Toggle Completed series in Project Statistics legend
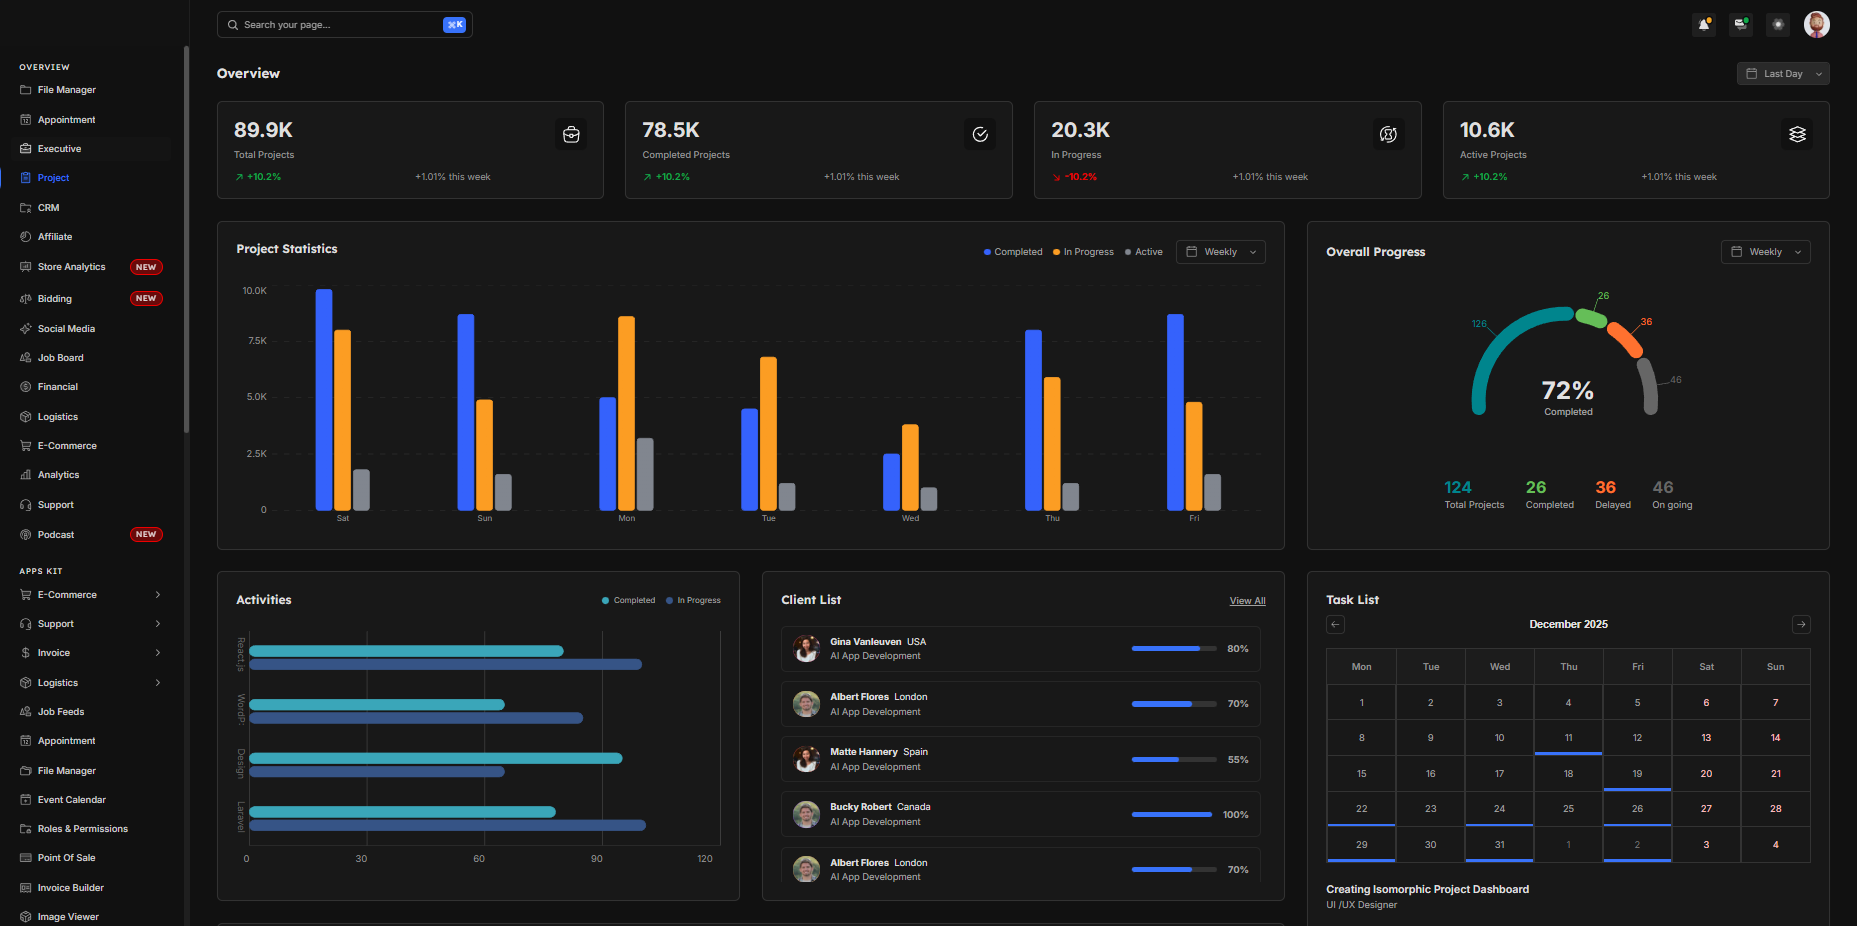Screen dimensions: 1857x926 [x=1013, y=252]
